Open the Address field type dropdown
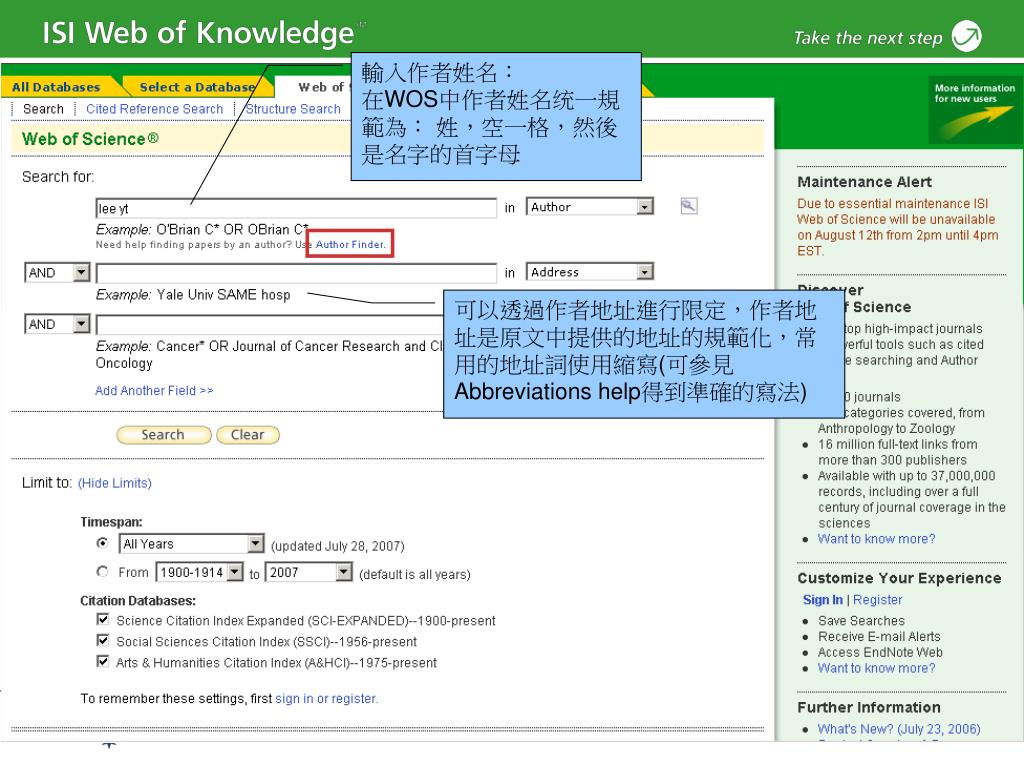This screenshot has height=768, width=1024. 590,272
